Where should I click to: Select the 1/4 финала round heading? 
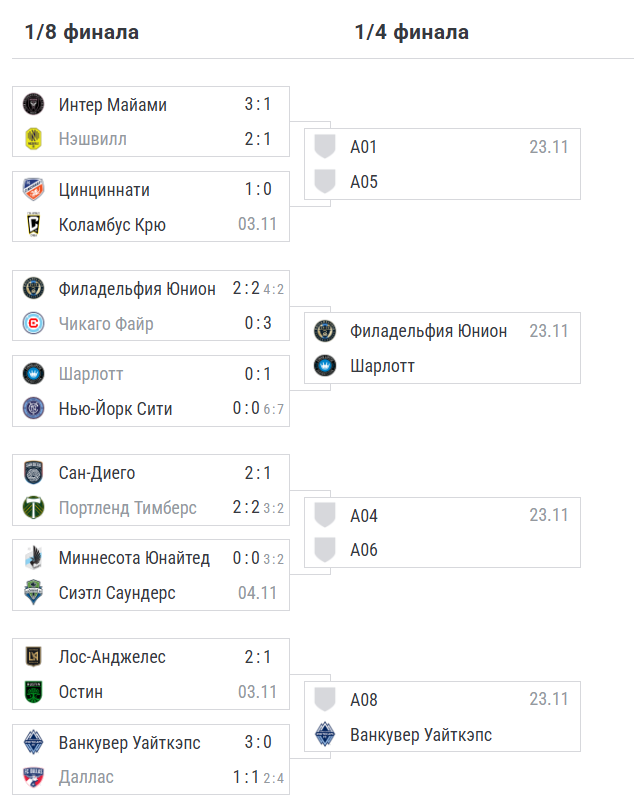[411, 32]
